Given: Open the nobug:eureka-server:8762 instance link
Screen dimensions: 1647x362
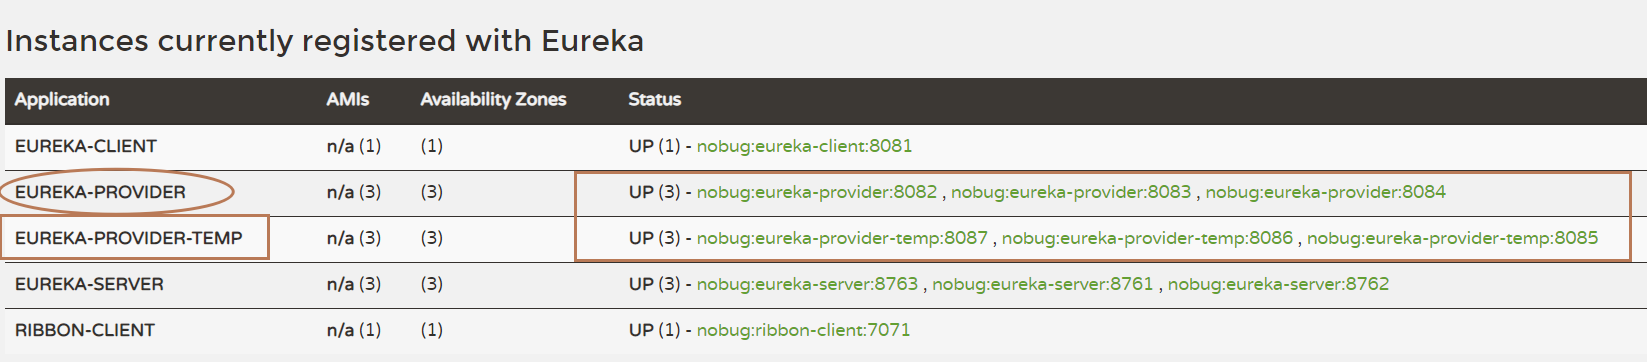Looking at the screenshot, I should click(x=1278, y=284).
